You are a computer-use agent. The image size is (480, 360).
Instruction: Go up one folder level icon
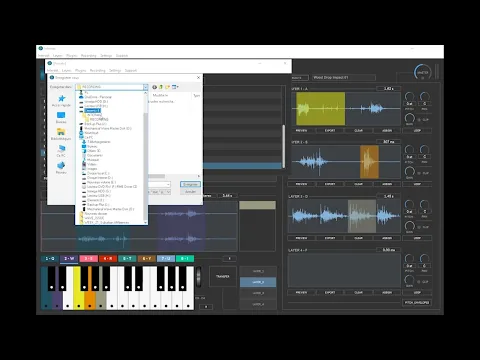(x=161, y=87)
